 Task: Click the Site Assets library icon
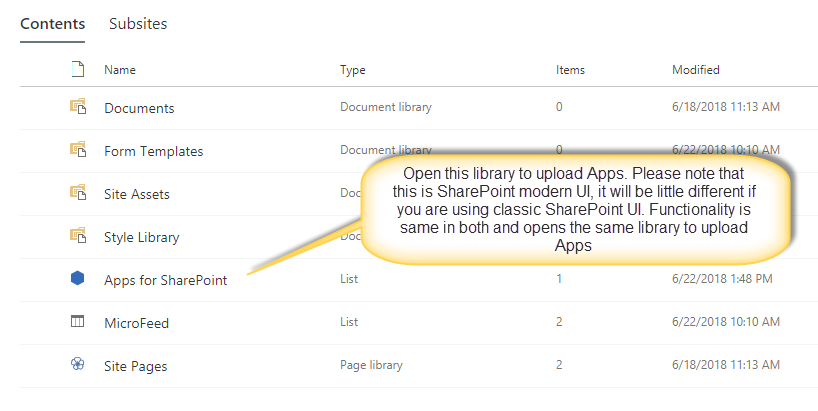click(77, 193)
